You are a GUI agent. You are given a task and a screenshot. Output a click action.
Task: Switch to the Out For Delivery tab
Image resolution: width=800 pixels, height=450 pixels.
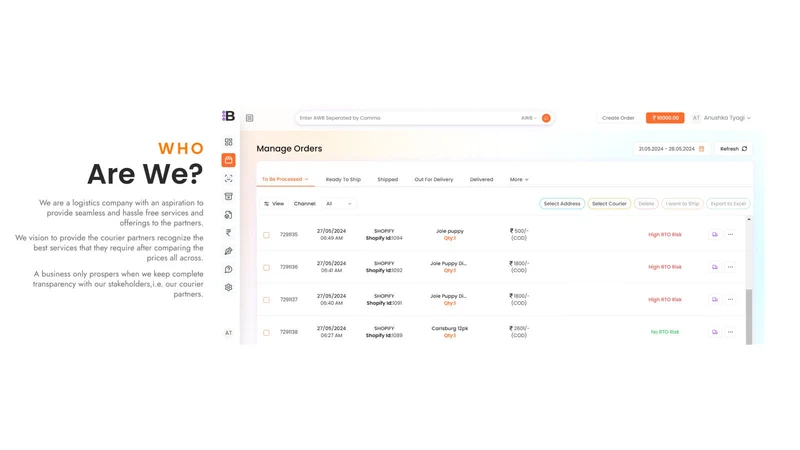pyautogui.click(x=434, y=180)
